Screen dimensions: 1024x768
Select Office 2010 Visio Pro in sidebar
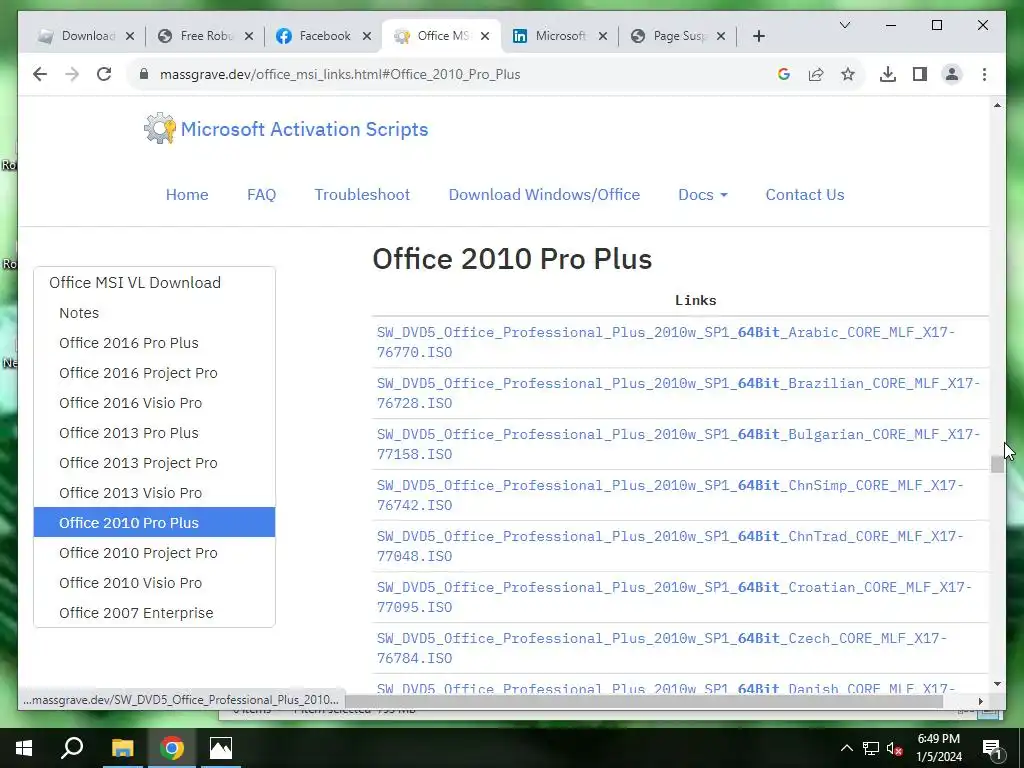154,583
